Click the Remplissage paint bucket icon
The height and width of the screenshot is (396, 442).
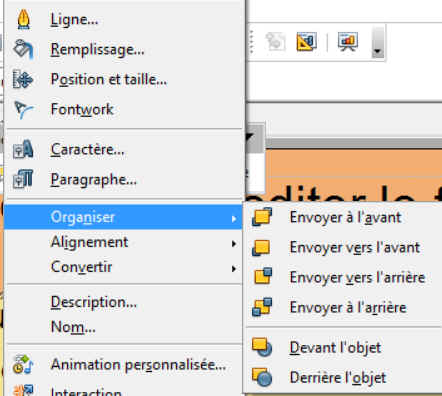[23, 49]
